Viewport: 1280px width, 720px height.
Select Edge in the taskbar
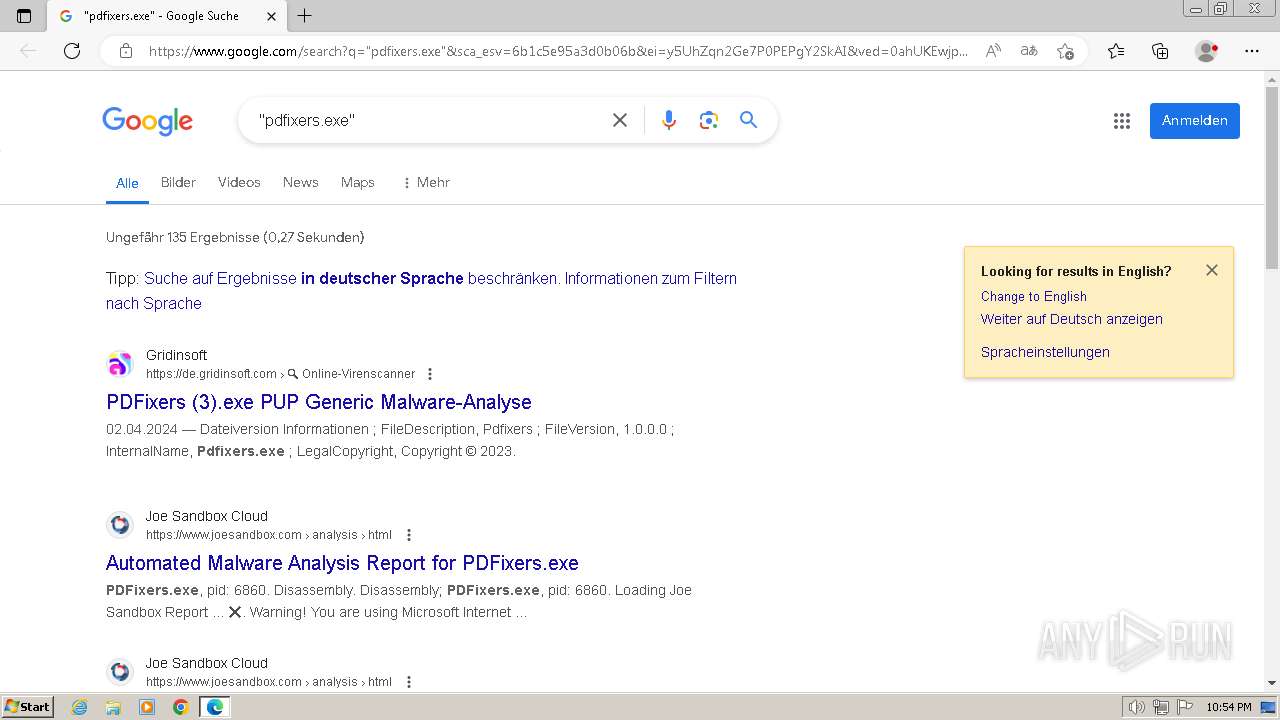(215, 707)
